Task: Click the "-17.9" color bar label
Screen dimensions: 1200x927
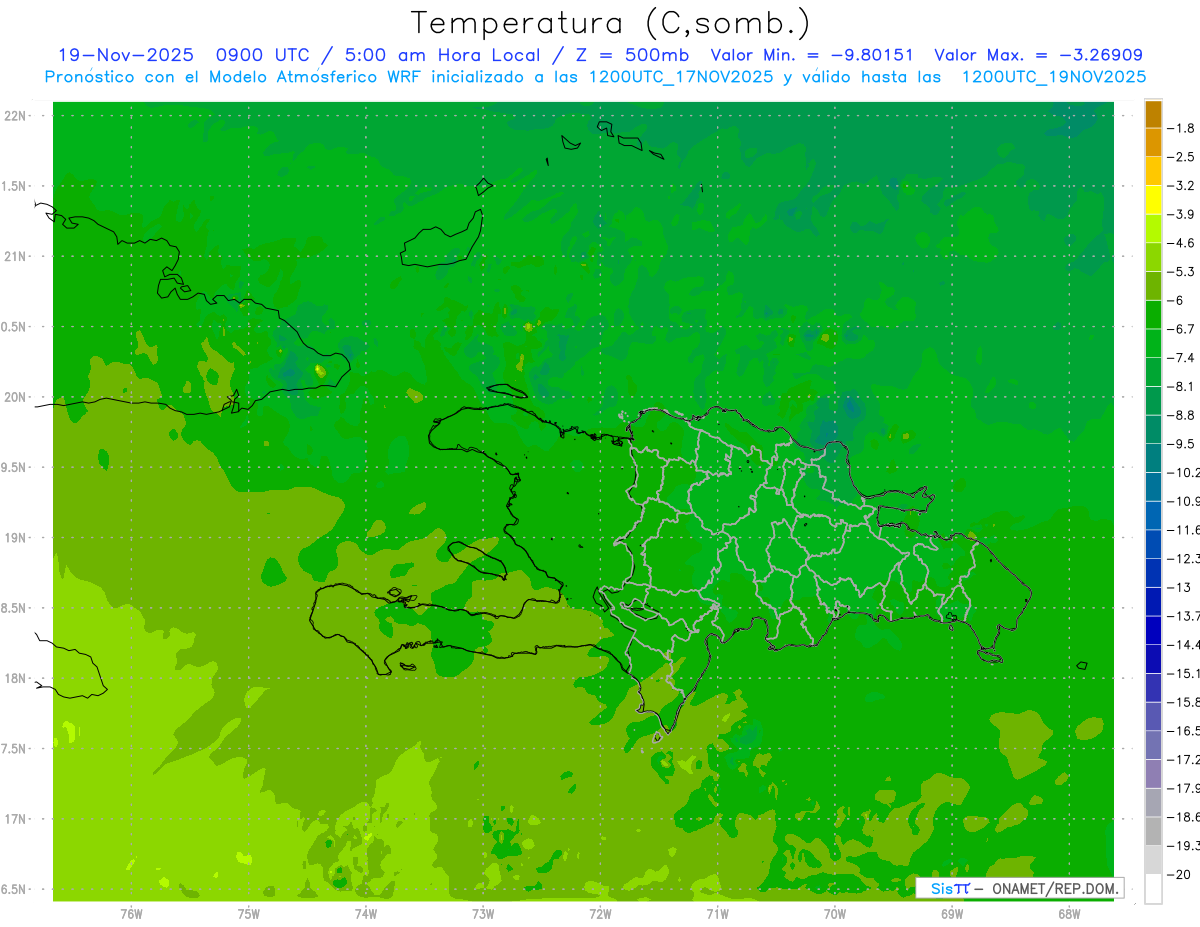Action: coord(1184,788)
